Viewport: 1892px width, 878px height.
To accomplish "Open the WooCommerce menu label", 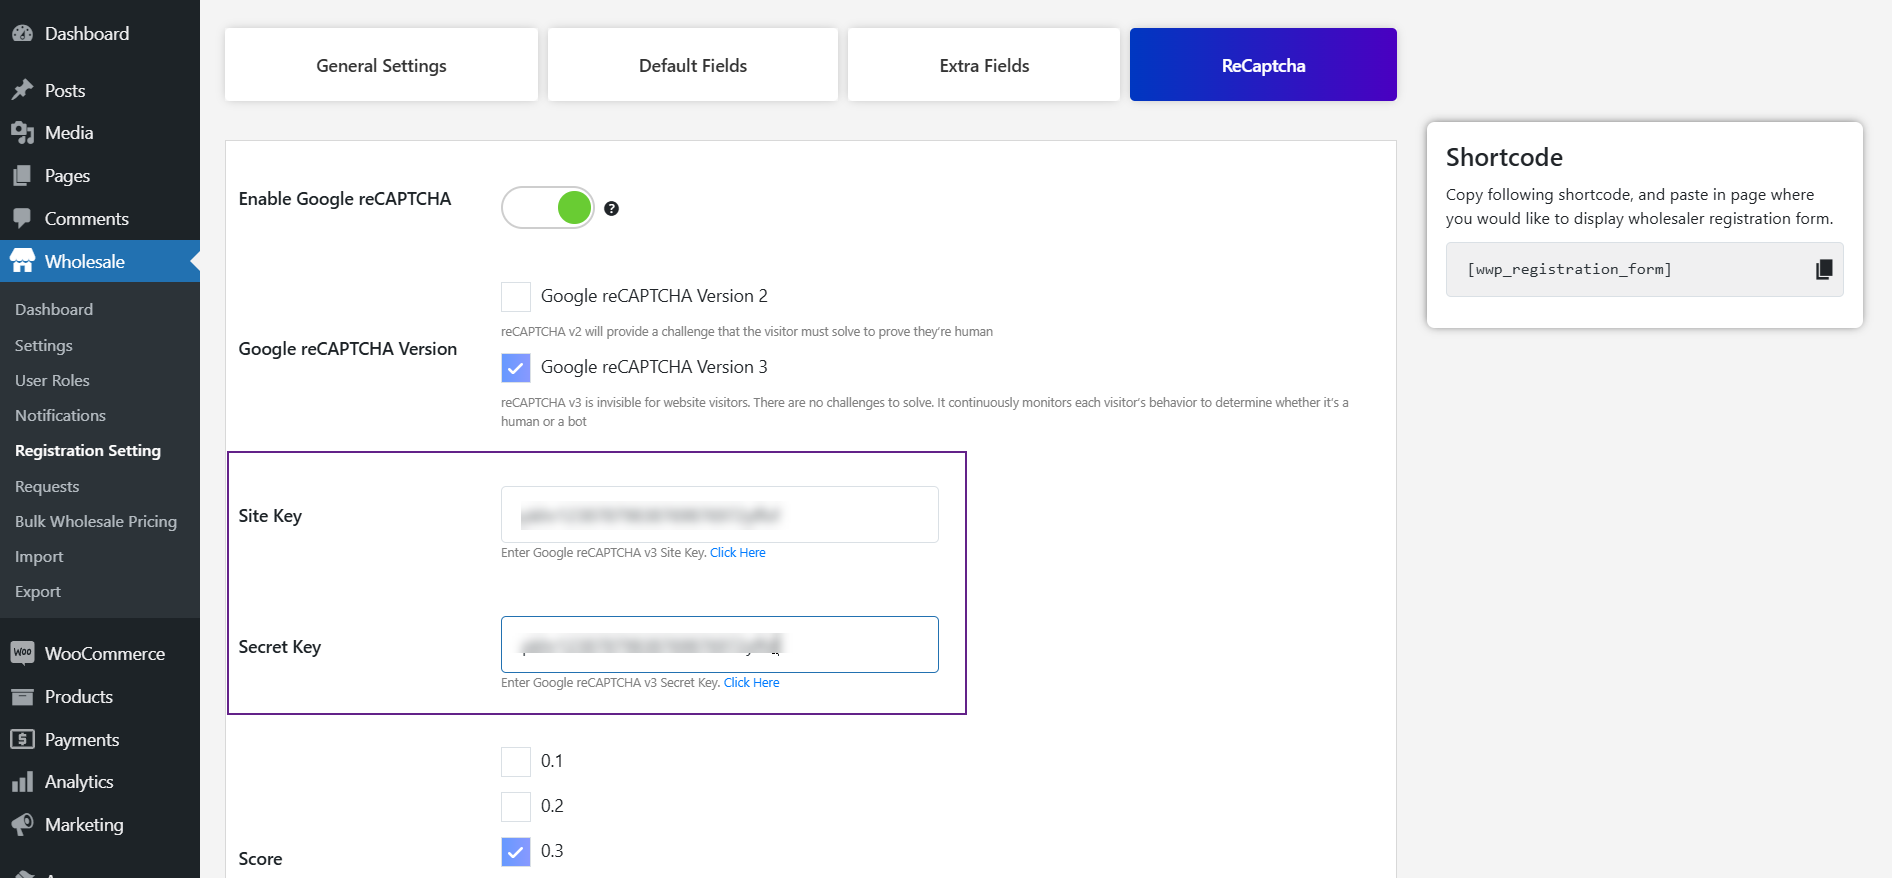I will pos(105,653).
